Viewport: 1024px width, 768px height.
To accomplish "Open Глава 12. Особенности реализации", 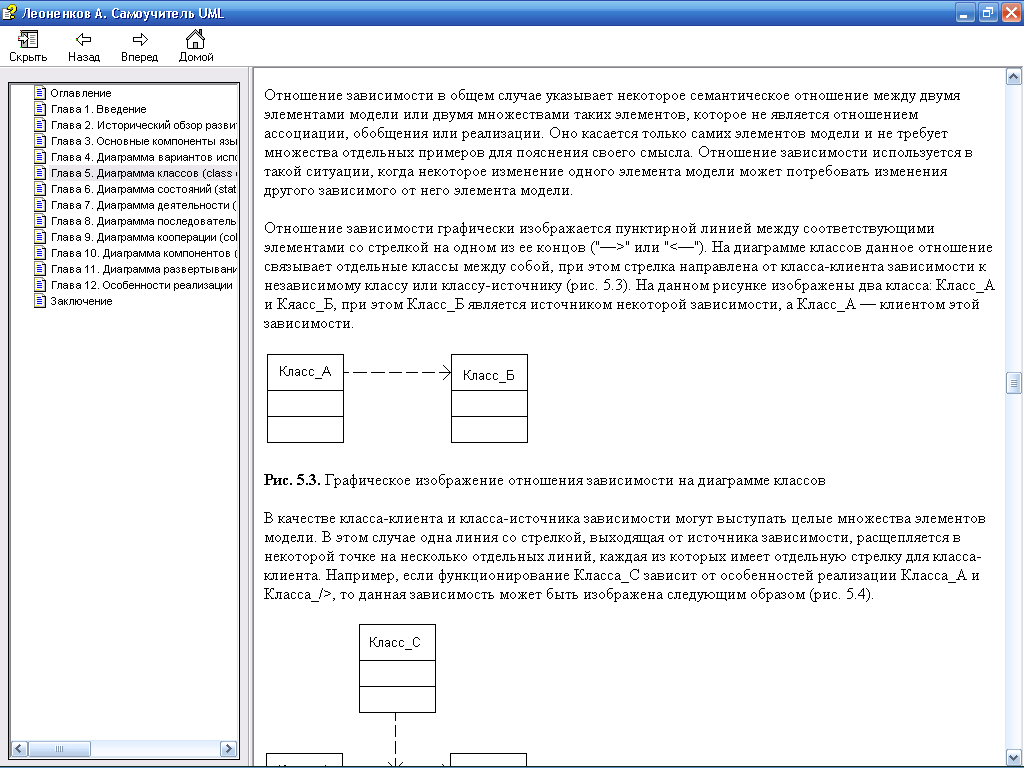I will coord(142,285).
